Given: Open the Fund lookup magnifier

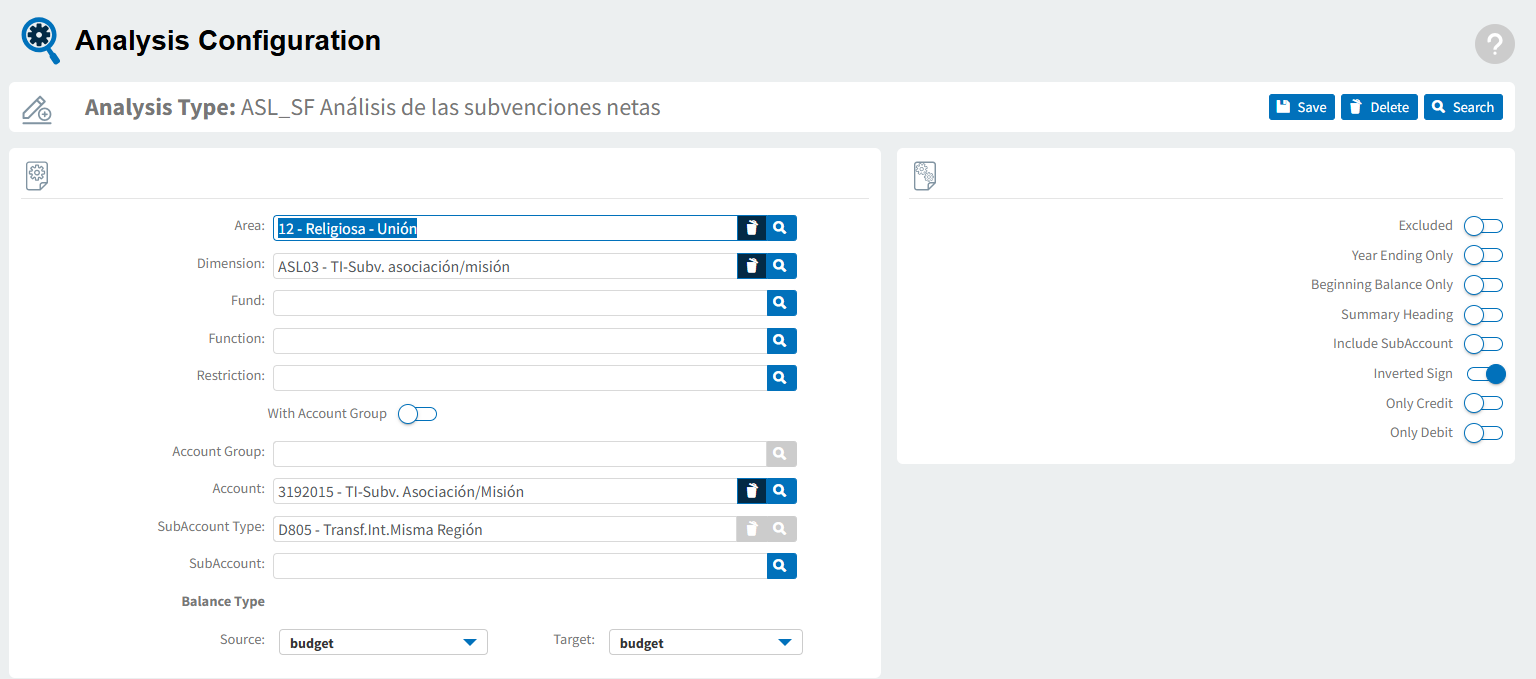Looking at the screenshot, I should tap(781, 303).
